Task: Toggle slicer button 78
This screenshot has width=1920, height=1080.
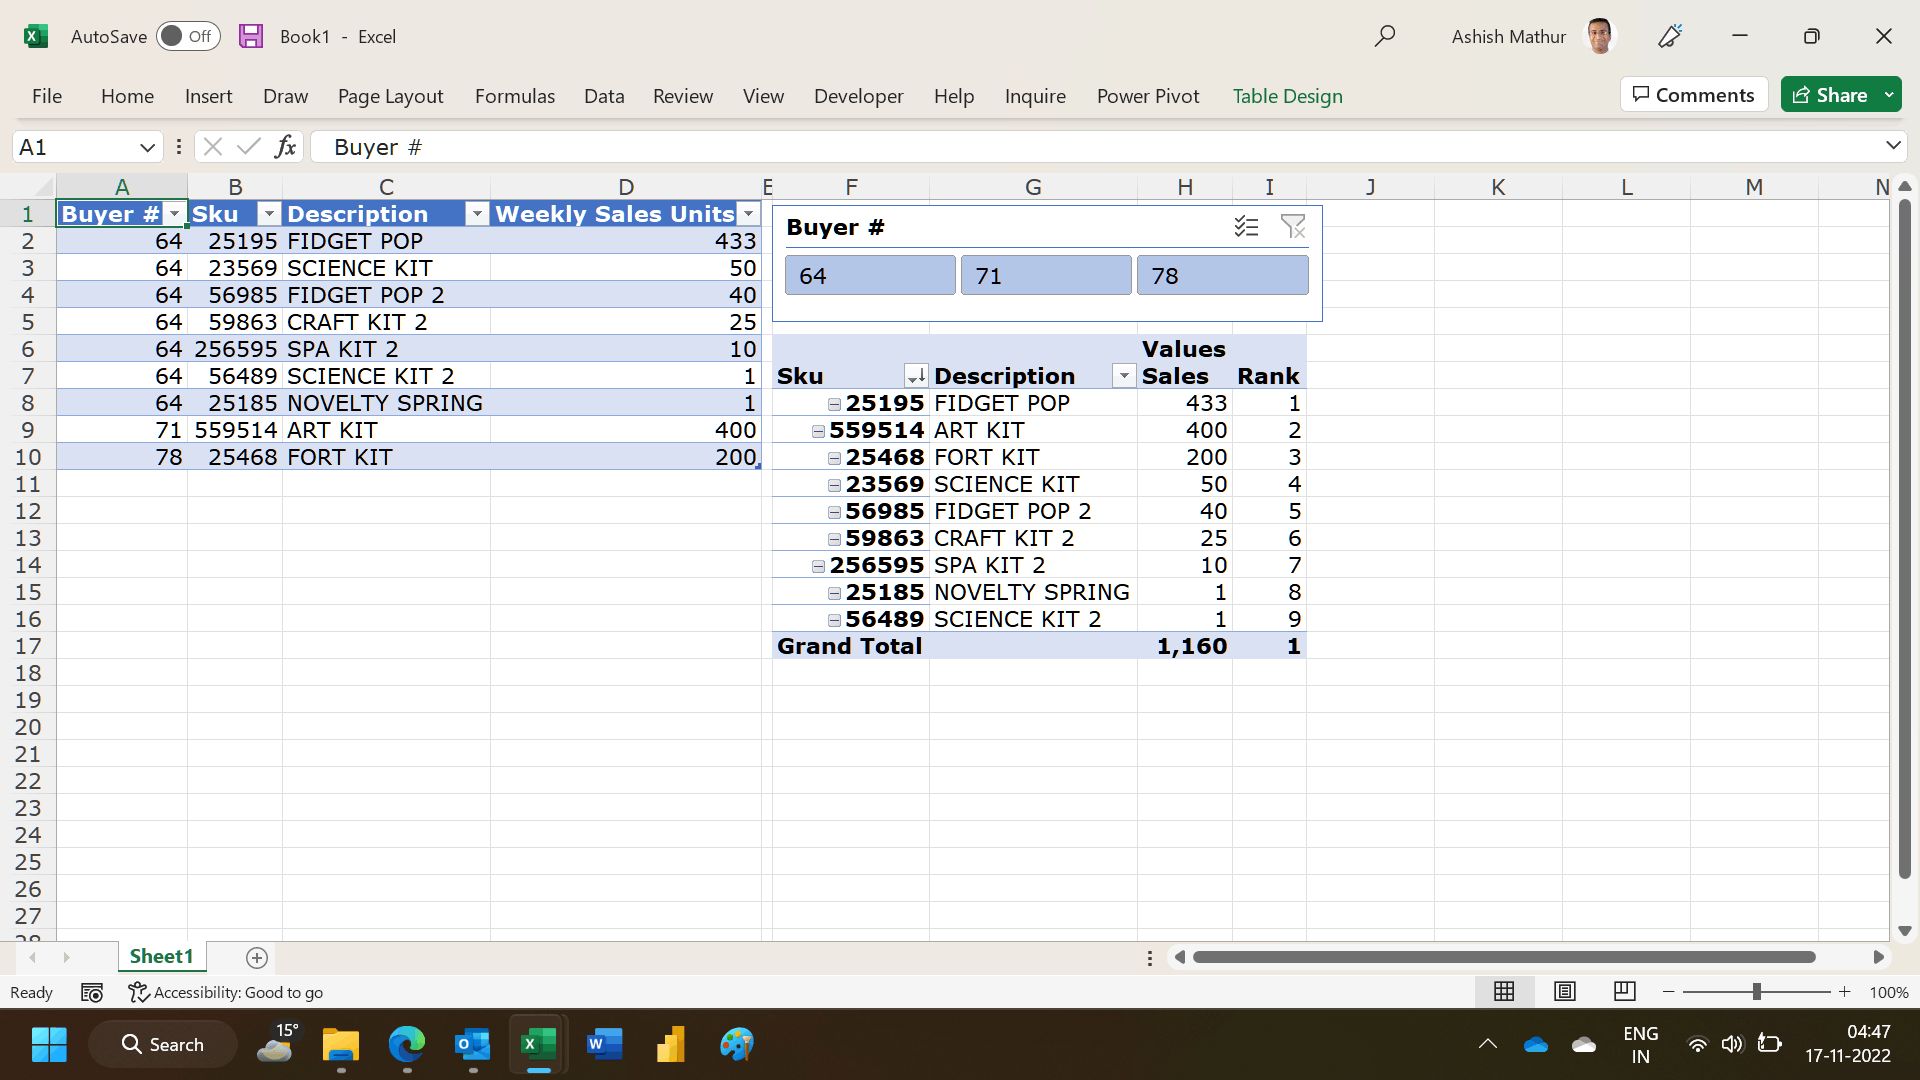Action: tap(1222, 275)
